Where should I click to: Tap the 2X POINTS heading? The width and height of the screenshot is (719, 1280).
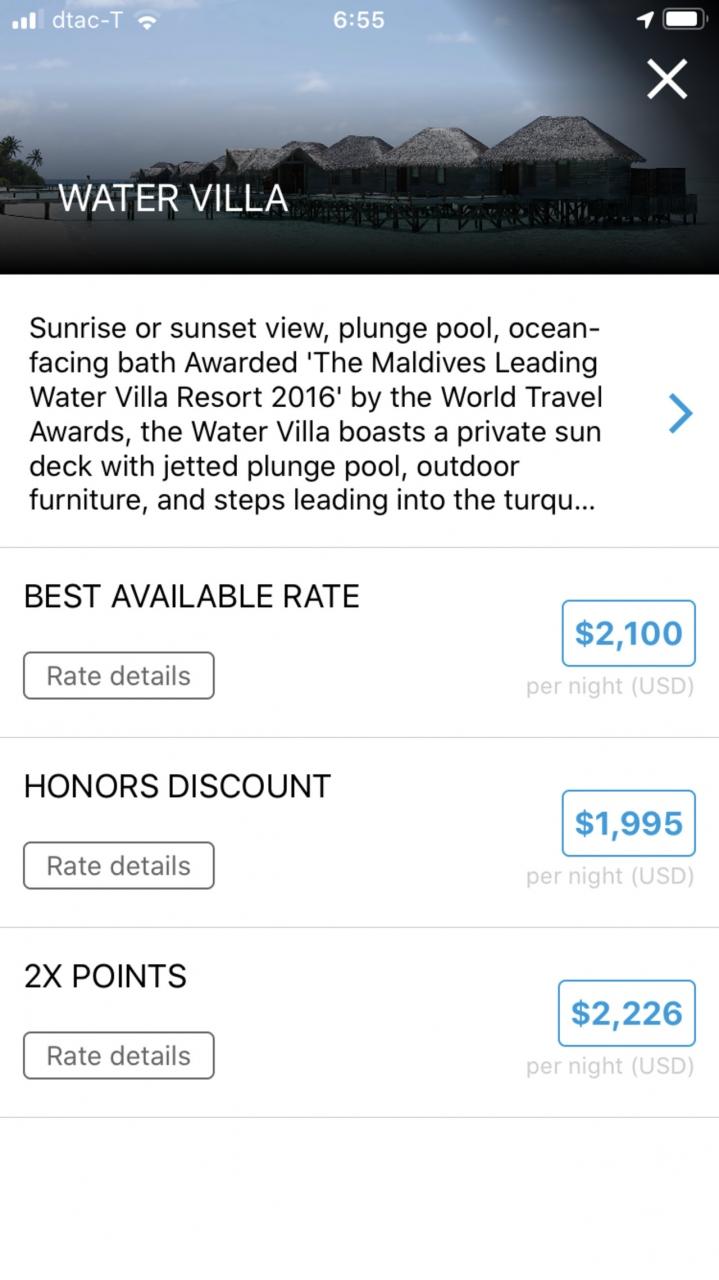pyautogui.click(x=105, y=977)
